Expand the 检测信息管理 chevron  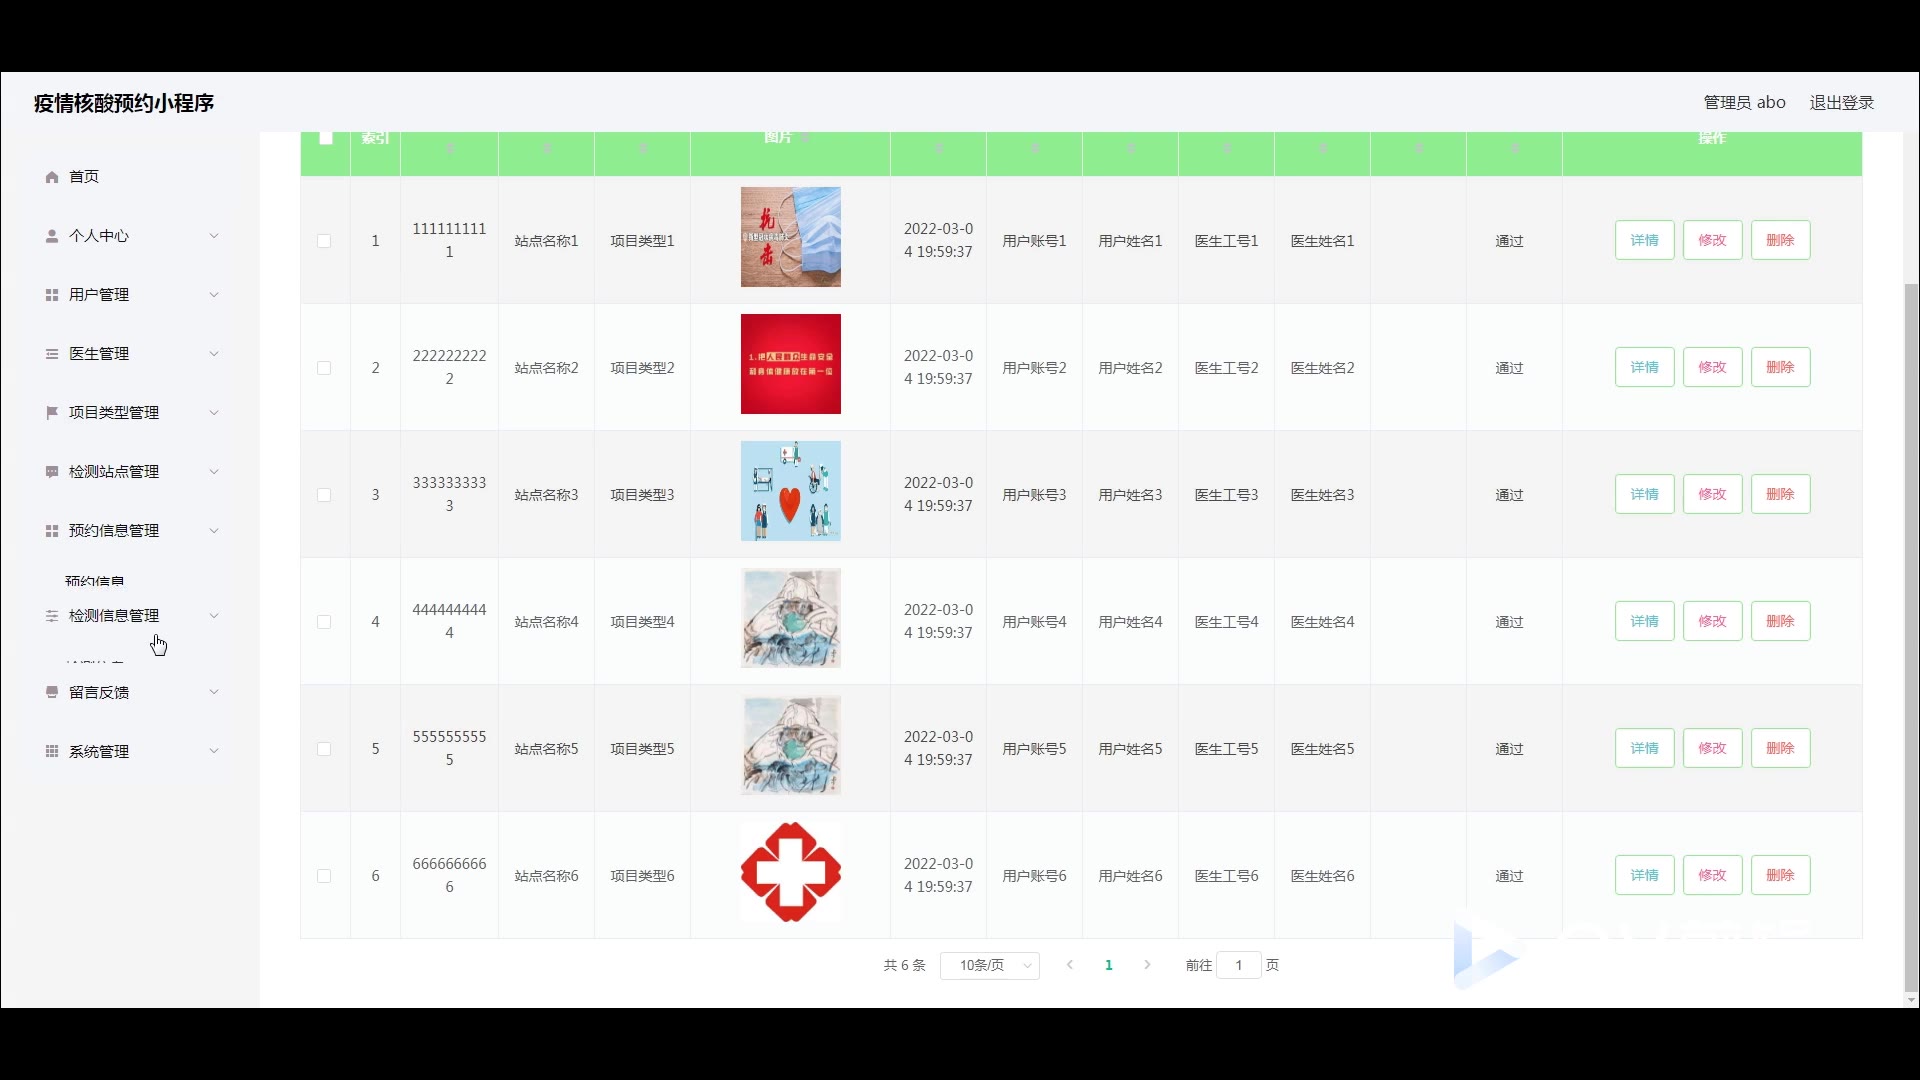(x=214, y=616)
